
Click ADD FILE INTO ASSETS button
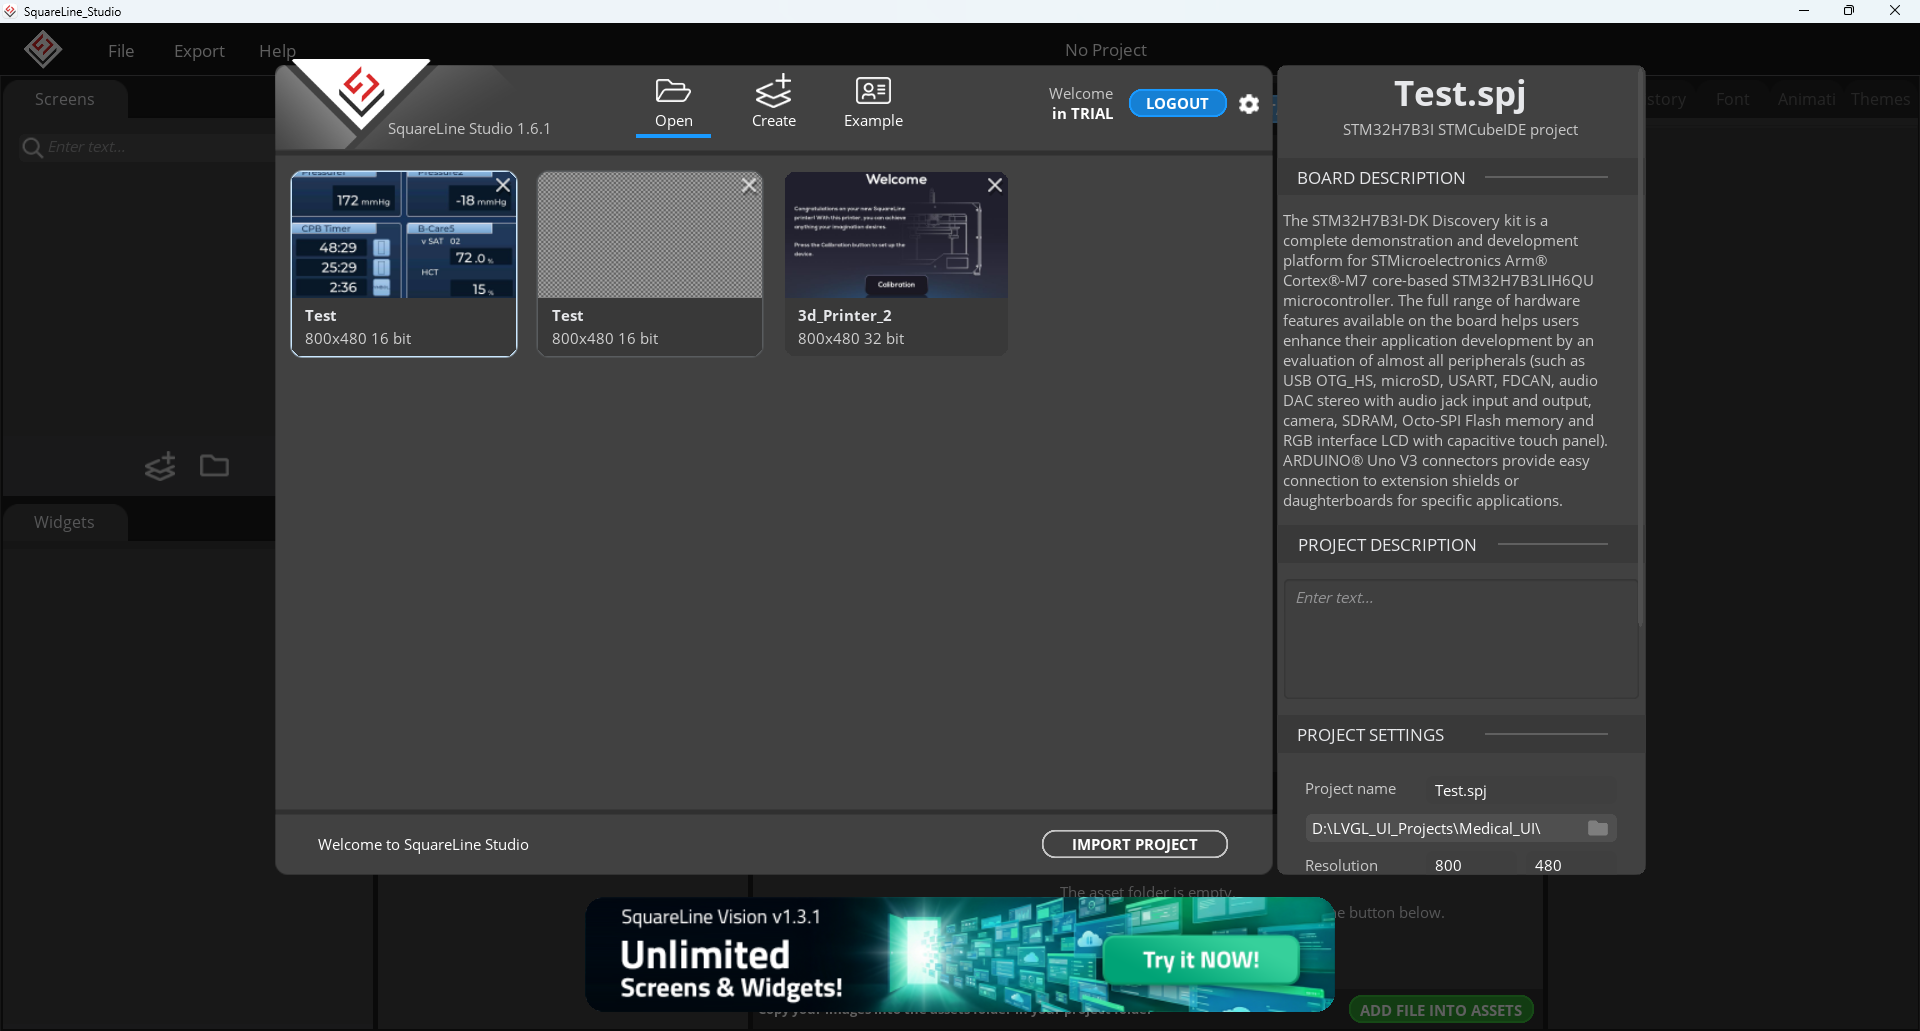pyautogui.click(x=1441, y=1010)
